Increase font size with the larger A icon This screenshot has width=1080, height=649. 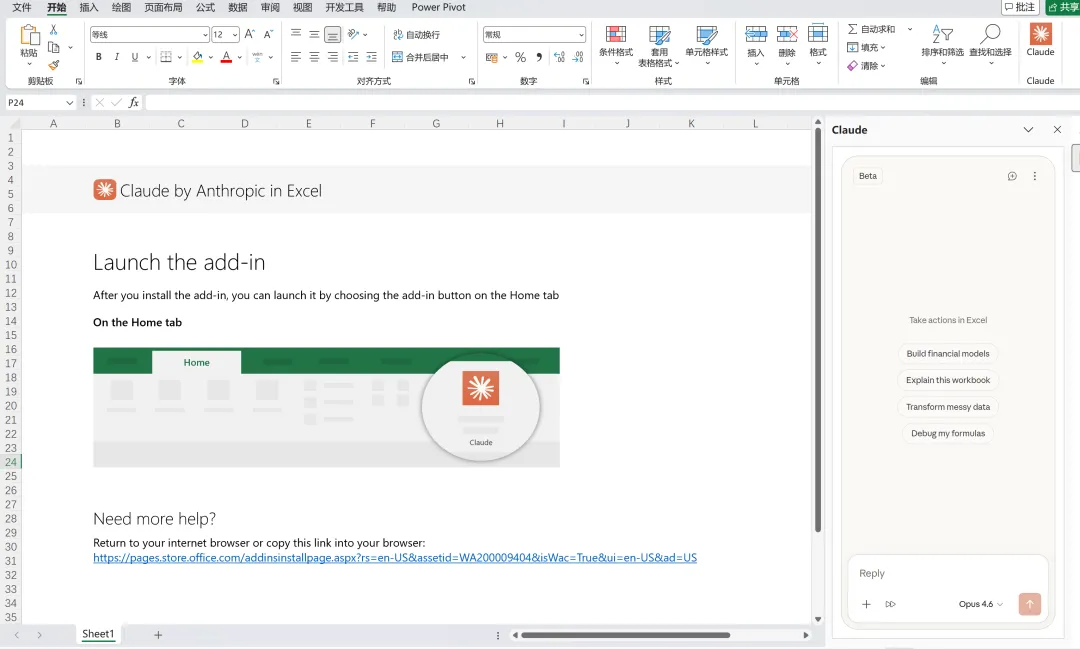click(x=250, y=34)
